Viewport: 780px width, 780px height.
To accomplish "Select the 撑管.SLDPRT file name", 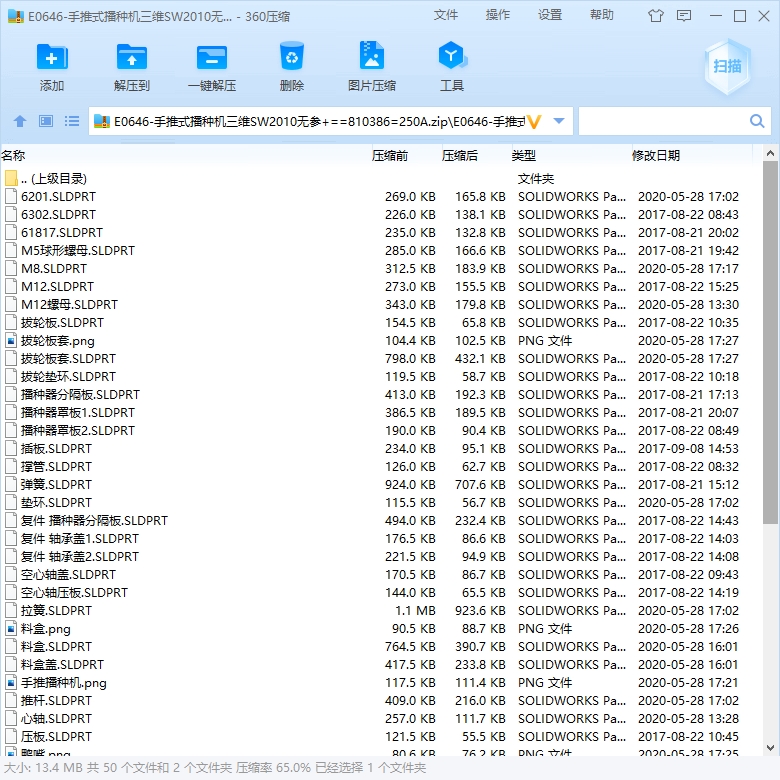I will click(x=56, y=467).
